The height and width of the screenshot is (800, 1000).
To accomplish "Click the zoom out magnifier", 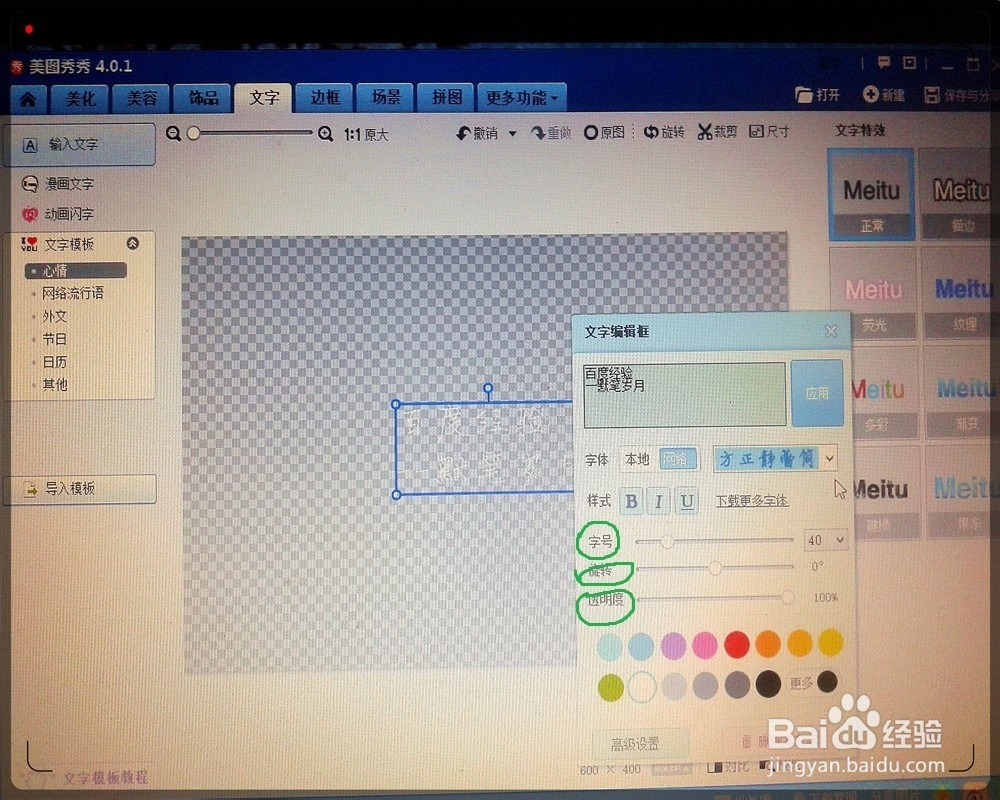I will click(x=173, y=133).
